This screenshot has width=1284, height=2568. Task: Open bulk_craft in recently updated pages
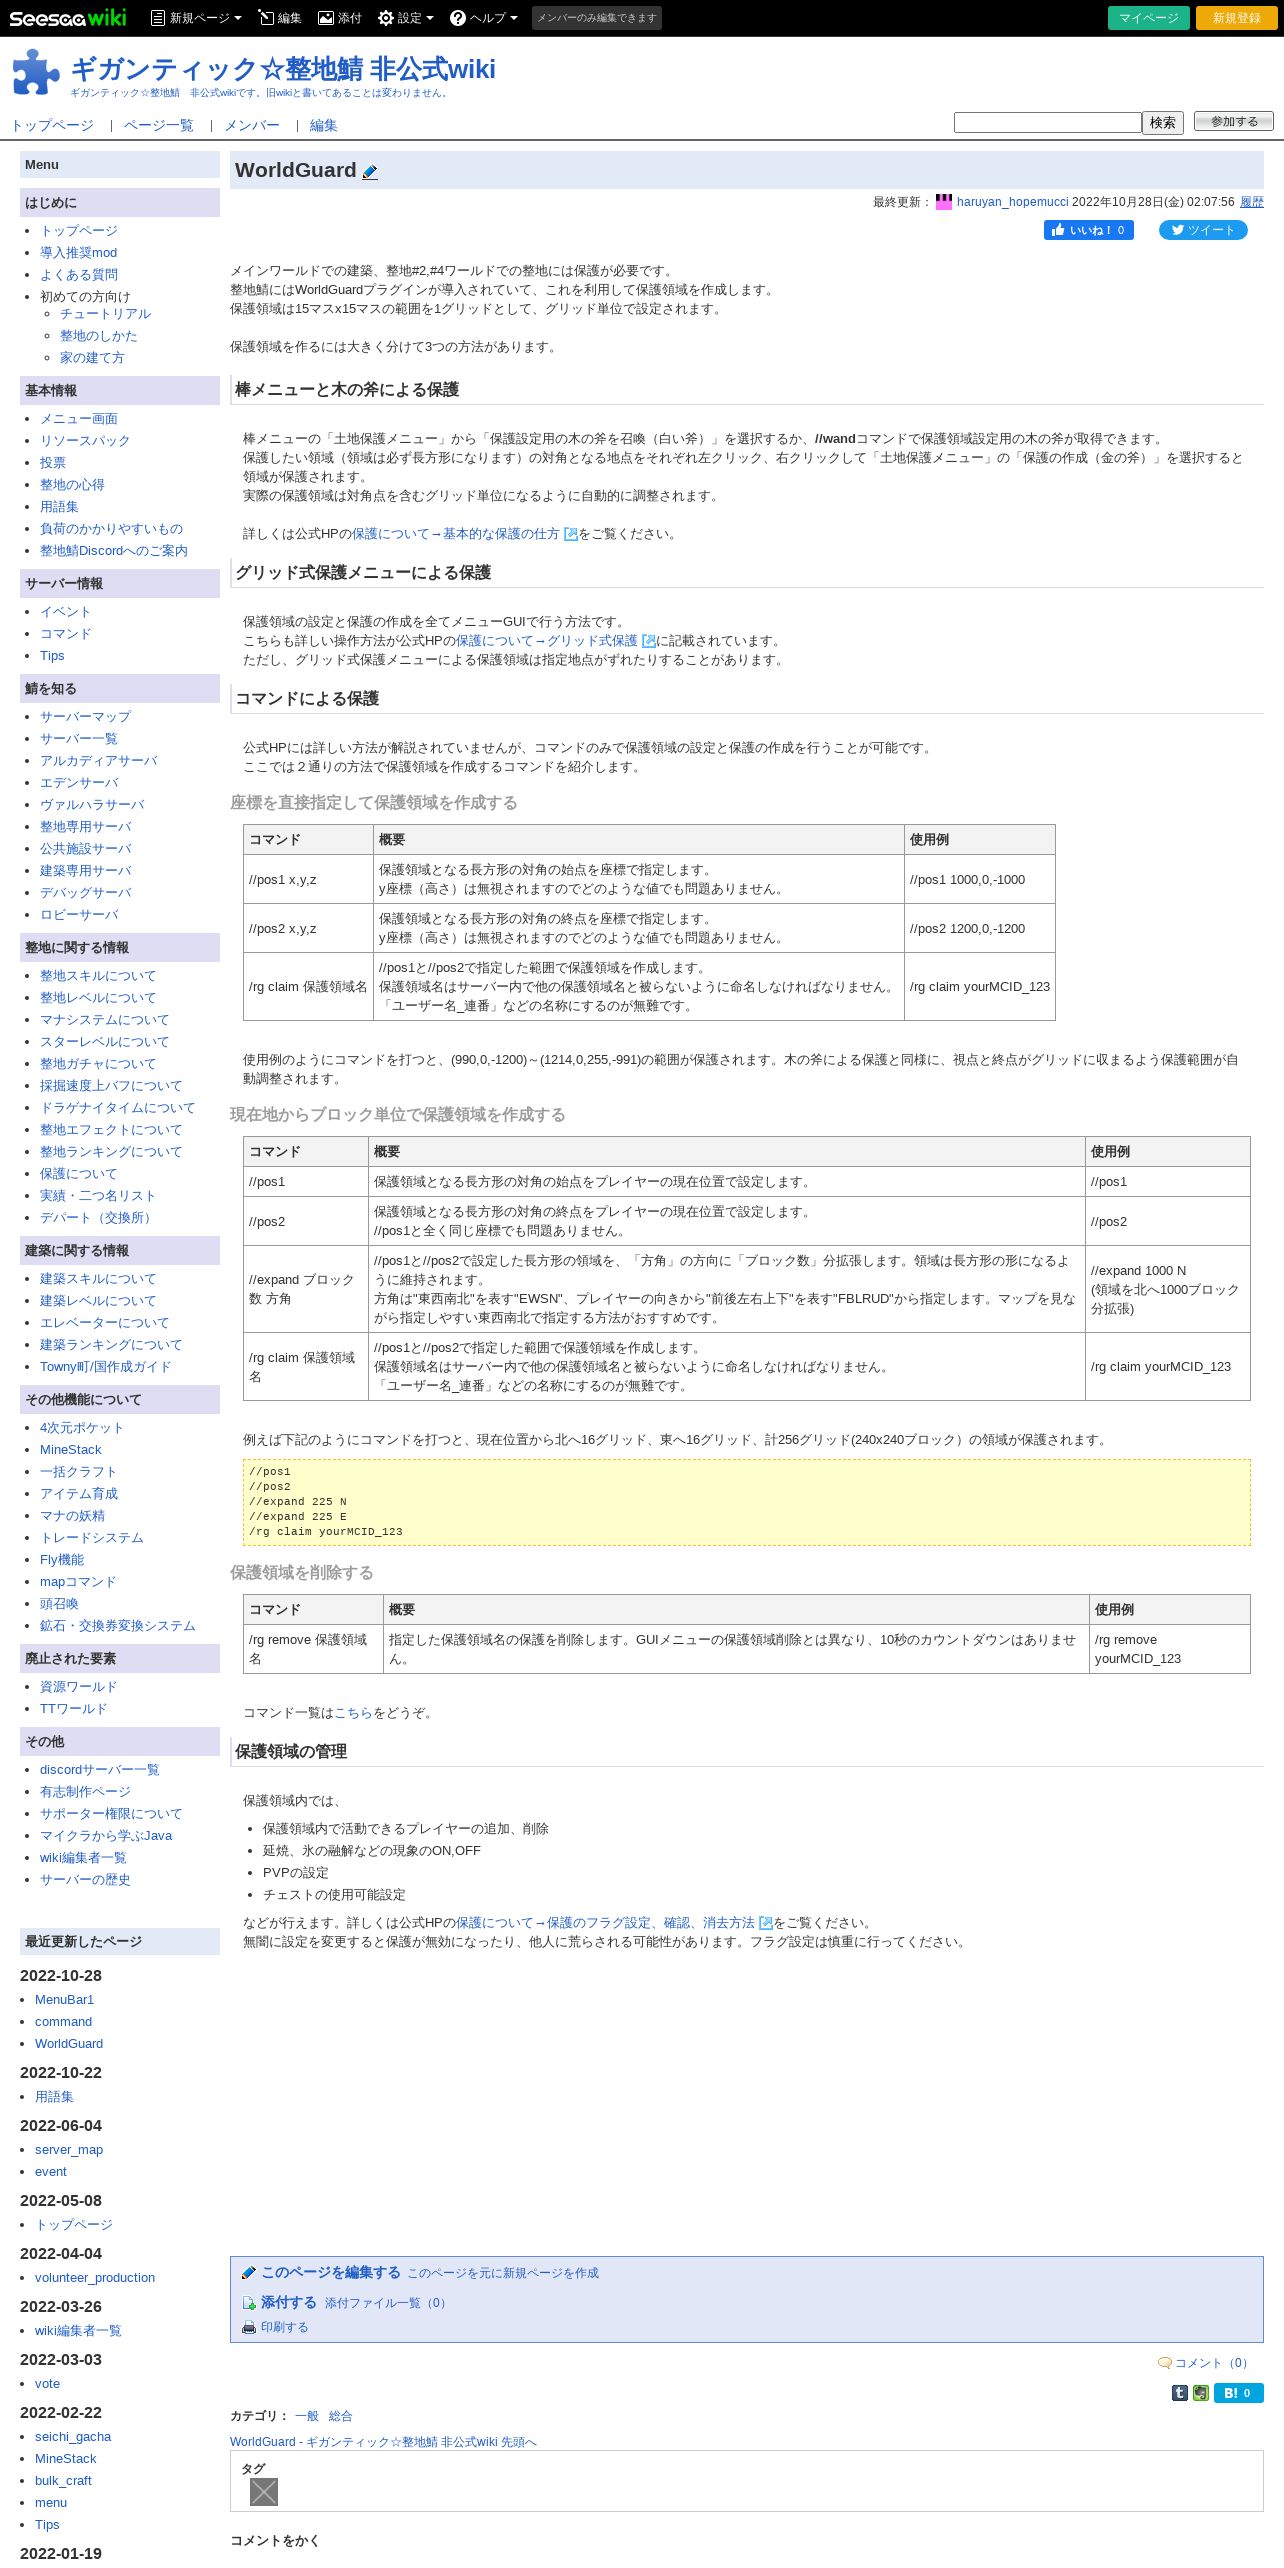pos(63,2481)
